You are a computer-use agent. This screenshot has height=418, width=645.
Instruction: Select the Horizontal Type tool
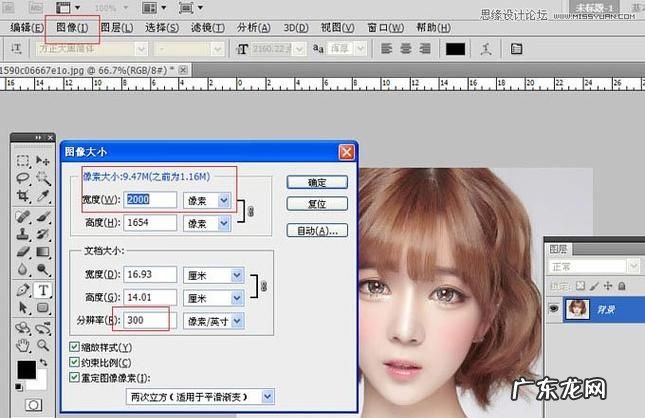point(43,290)
